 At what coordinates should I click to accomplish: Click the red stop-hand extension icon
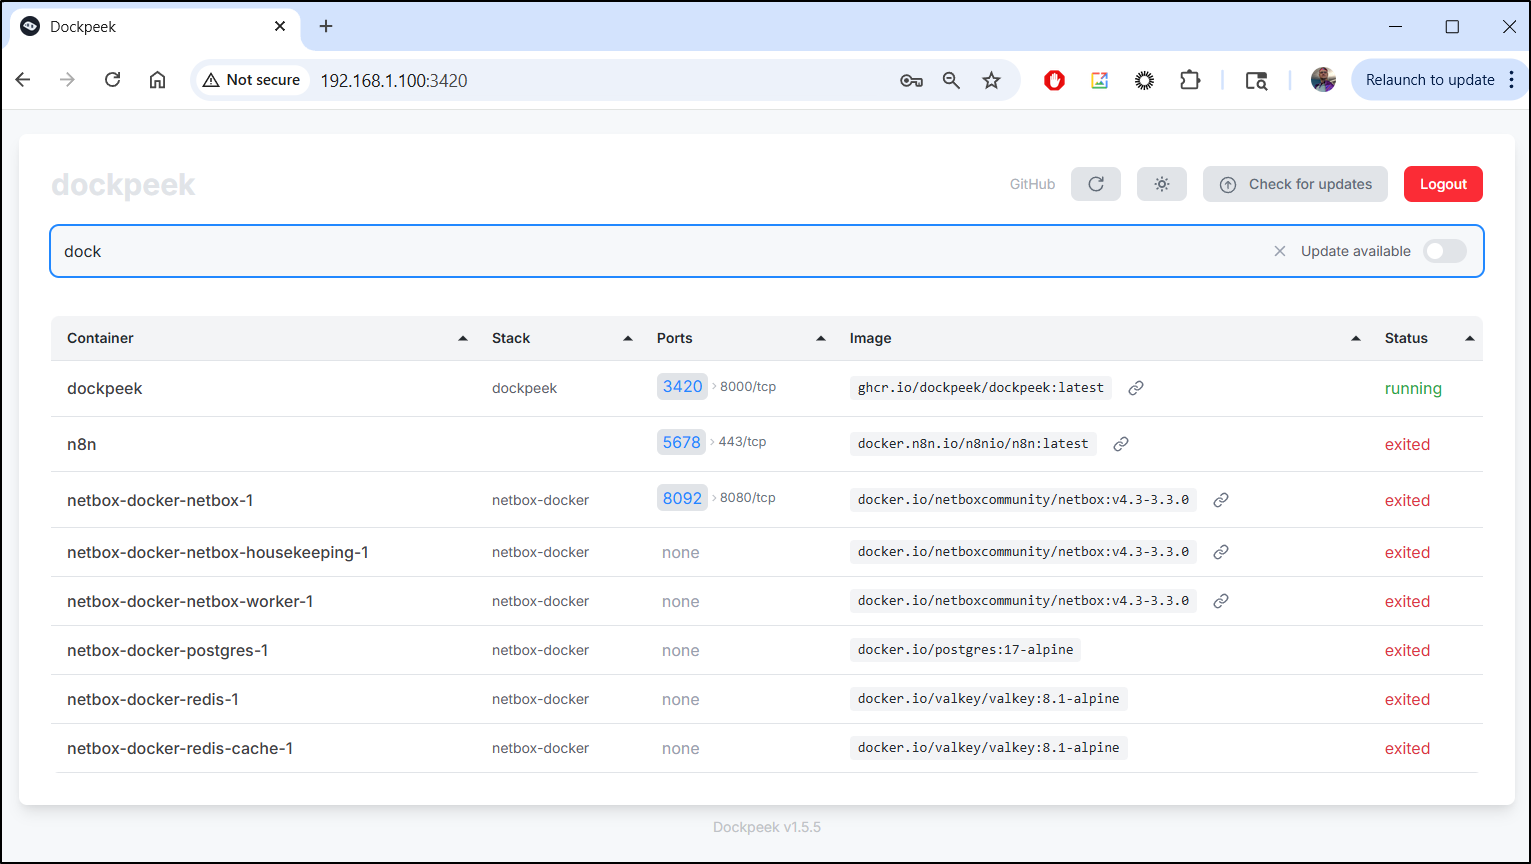coord(1054,80)
